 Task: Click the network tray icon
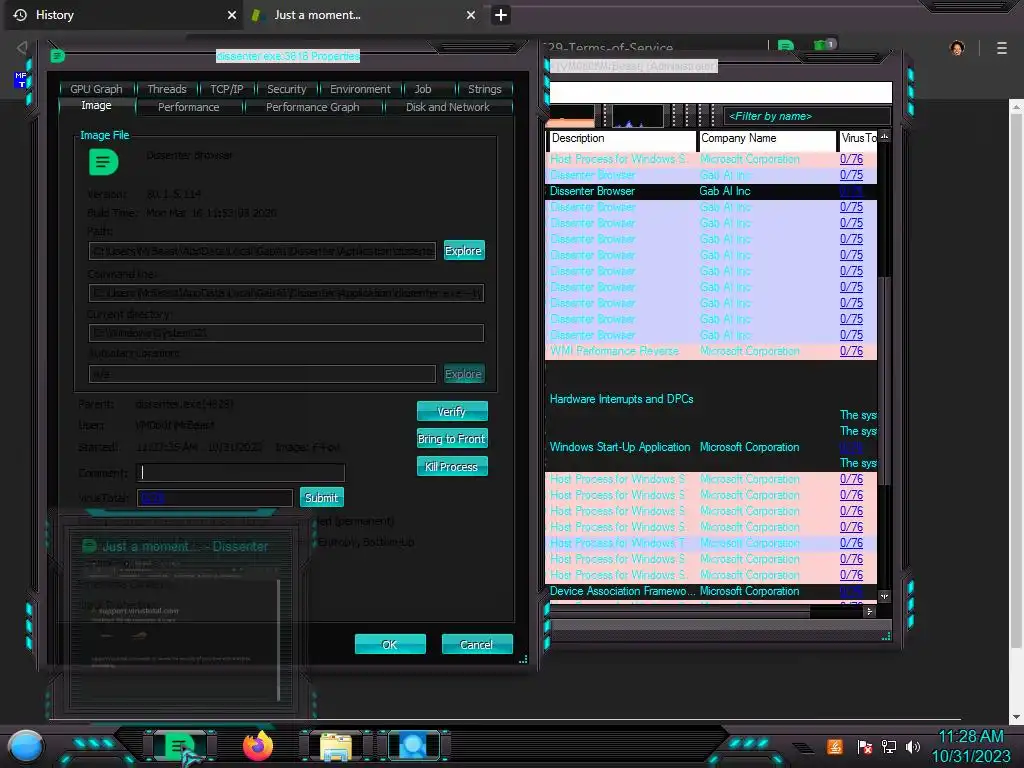click(x=889, y=746)
